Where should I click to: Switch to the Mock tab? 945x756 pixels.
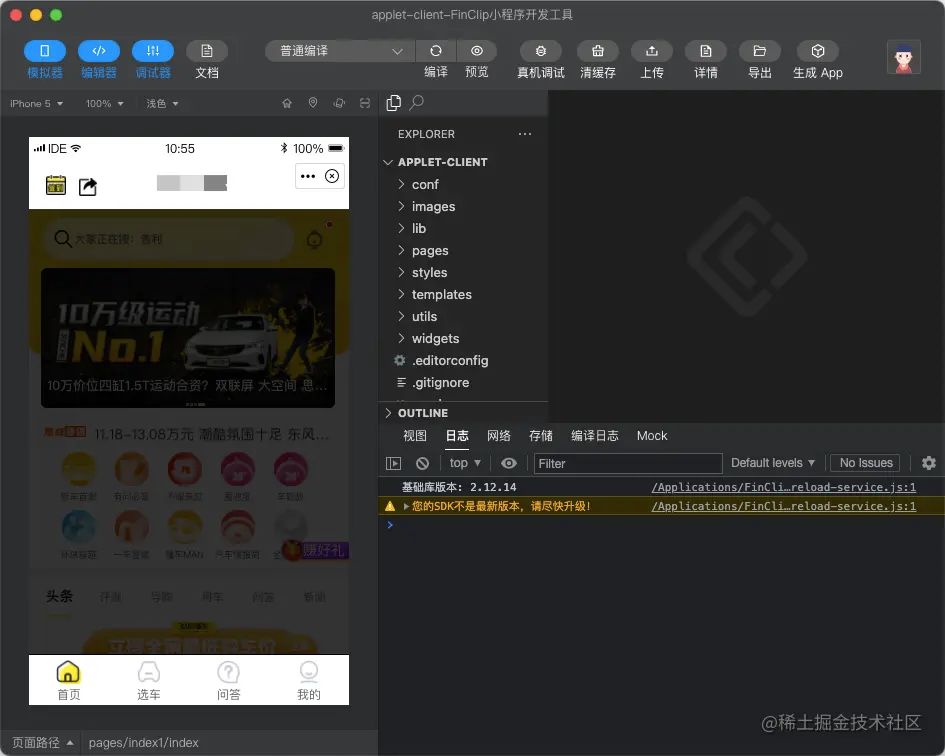(652, 436)
